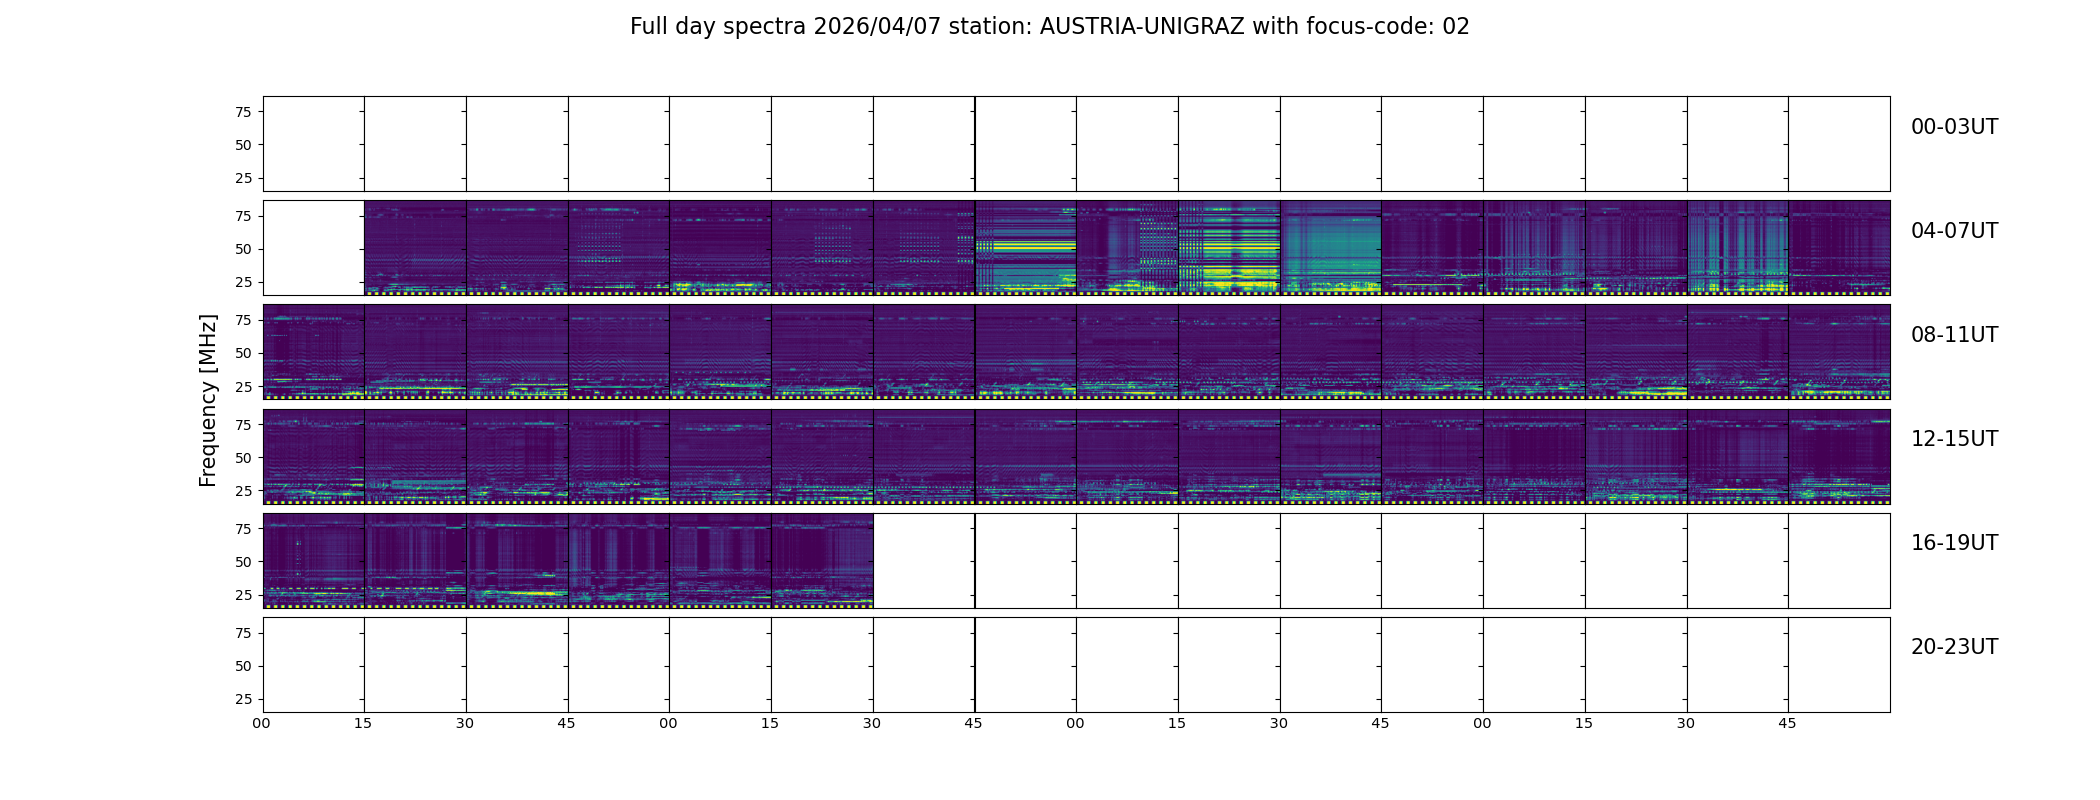
Task: Open the teal-colored 06:30 UT spectrogram panel
Action: [1330, 248]
